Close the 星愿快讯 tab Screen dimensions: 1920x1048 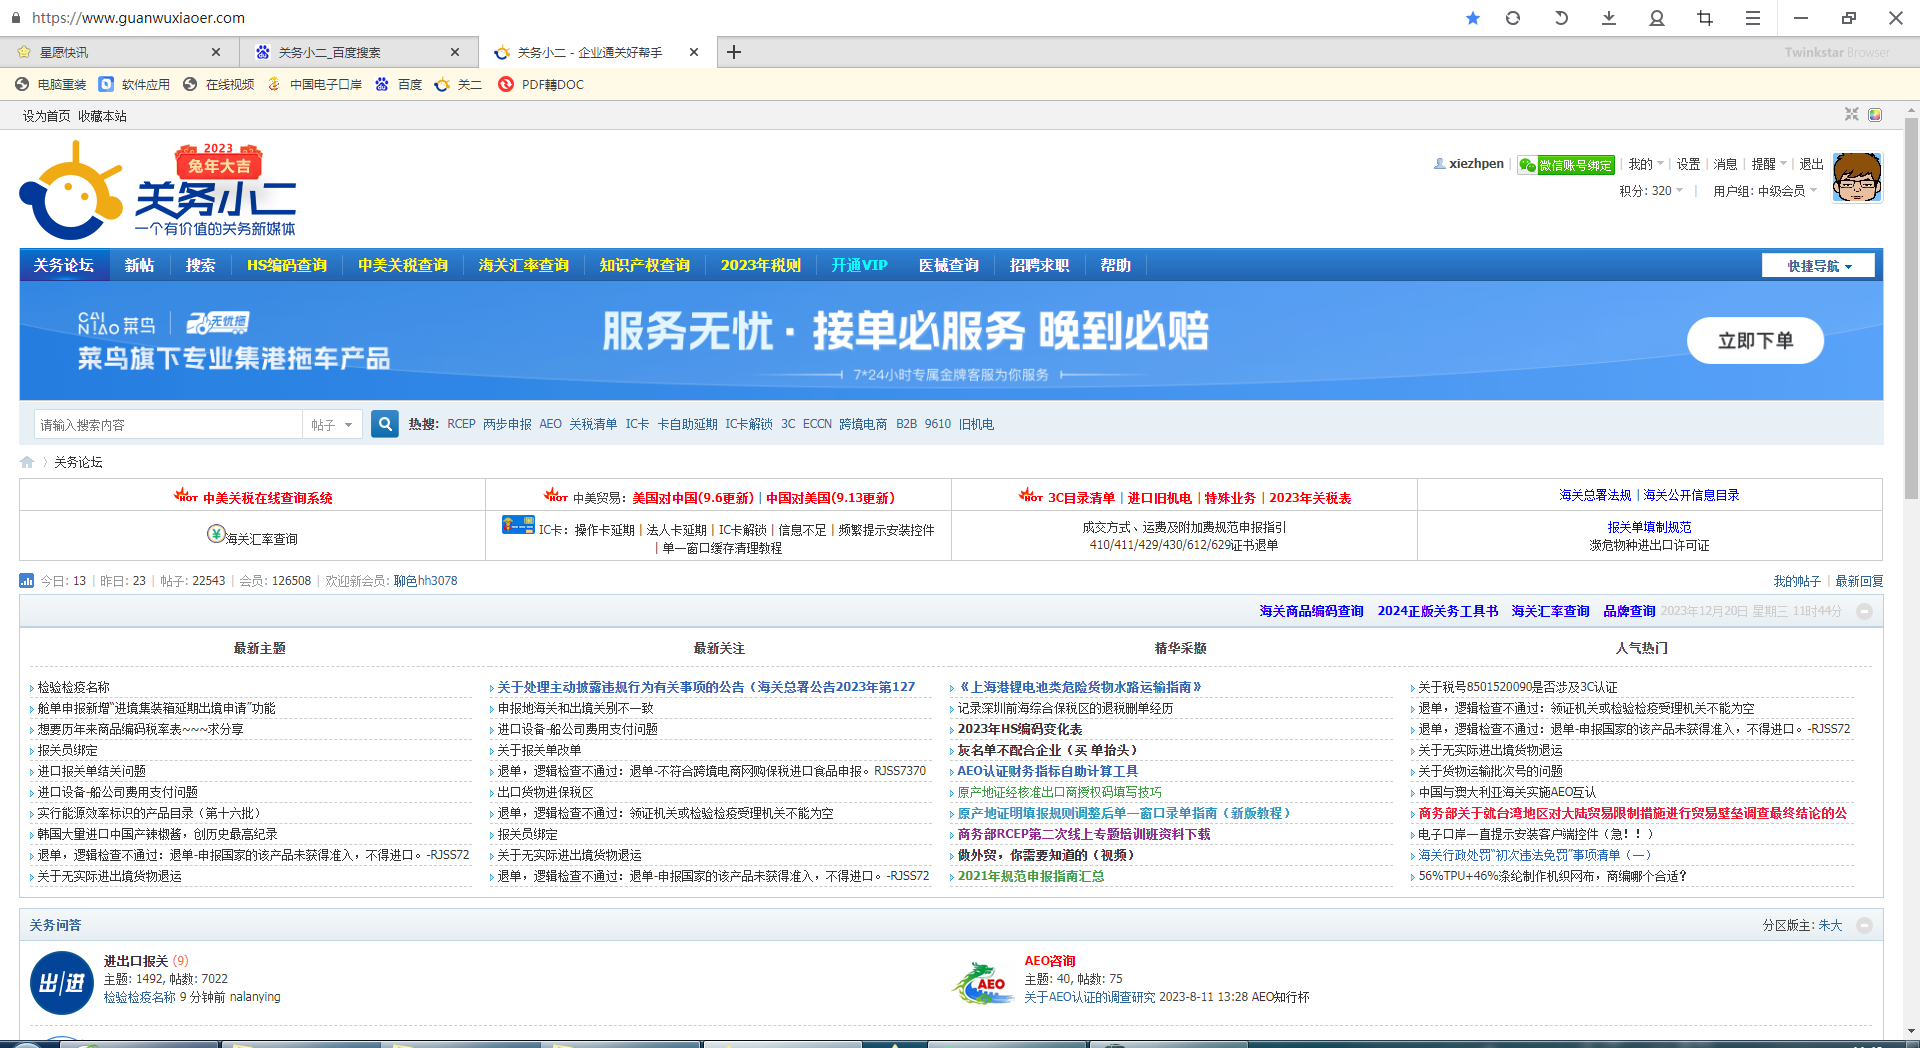point(216,52)
